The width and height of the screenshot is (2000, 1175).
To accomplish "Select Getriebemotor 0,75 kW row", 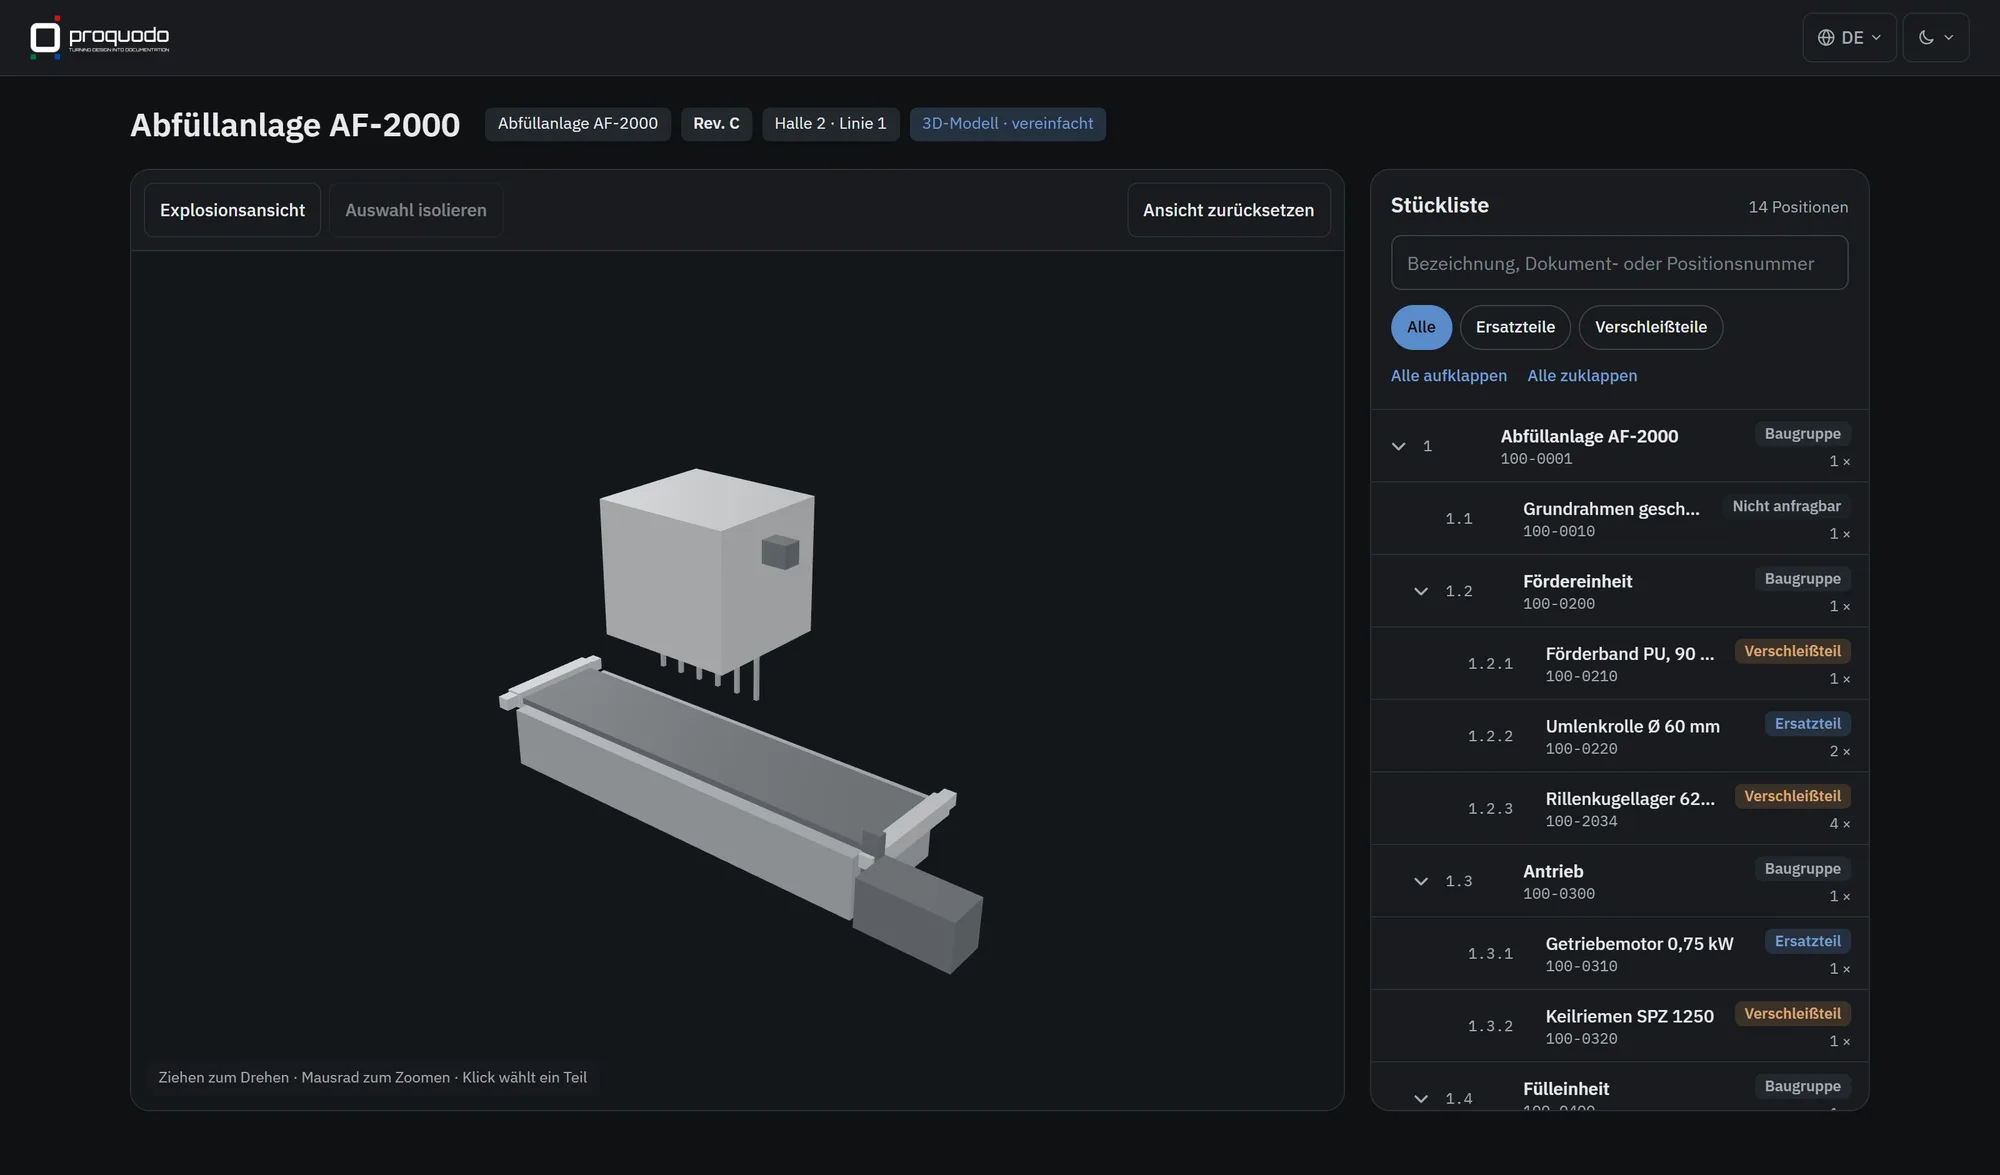I will coord(1619,954).
